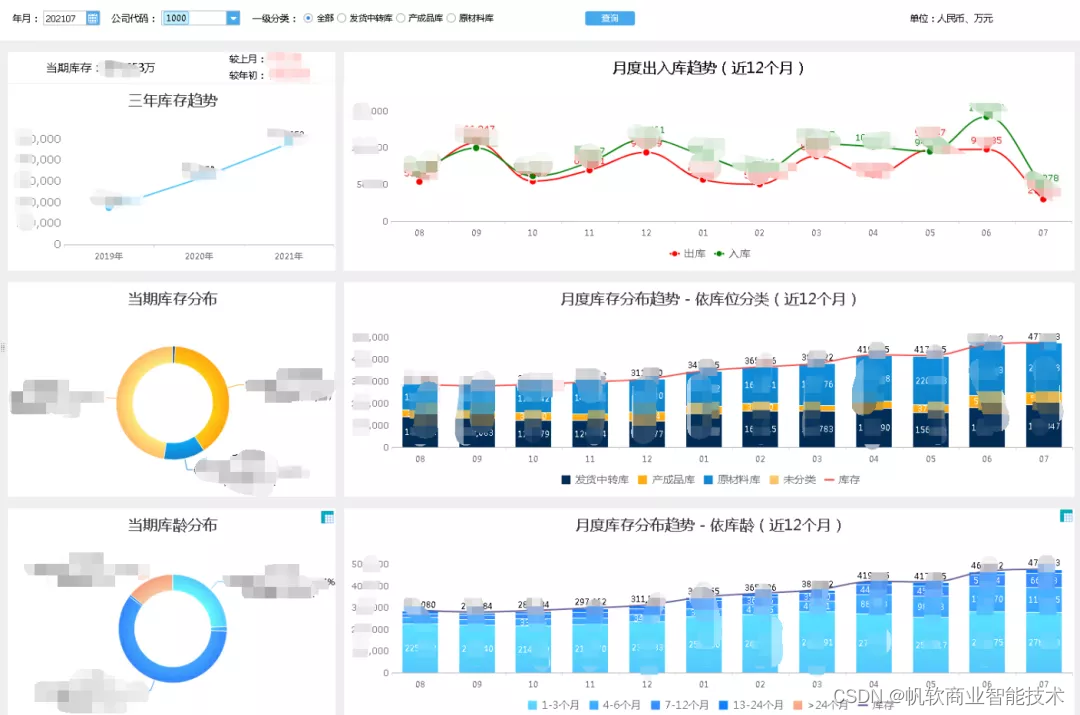1080x715 pixels.
Task: Click the 较上月 label
Action: pyautogui.click(x=247, y=59)
